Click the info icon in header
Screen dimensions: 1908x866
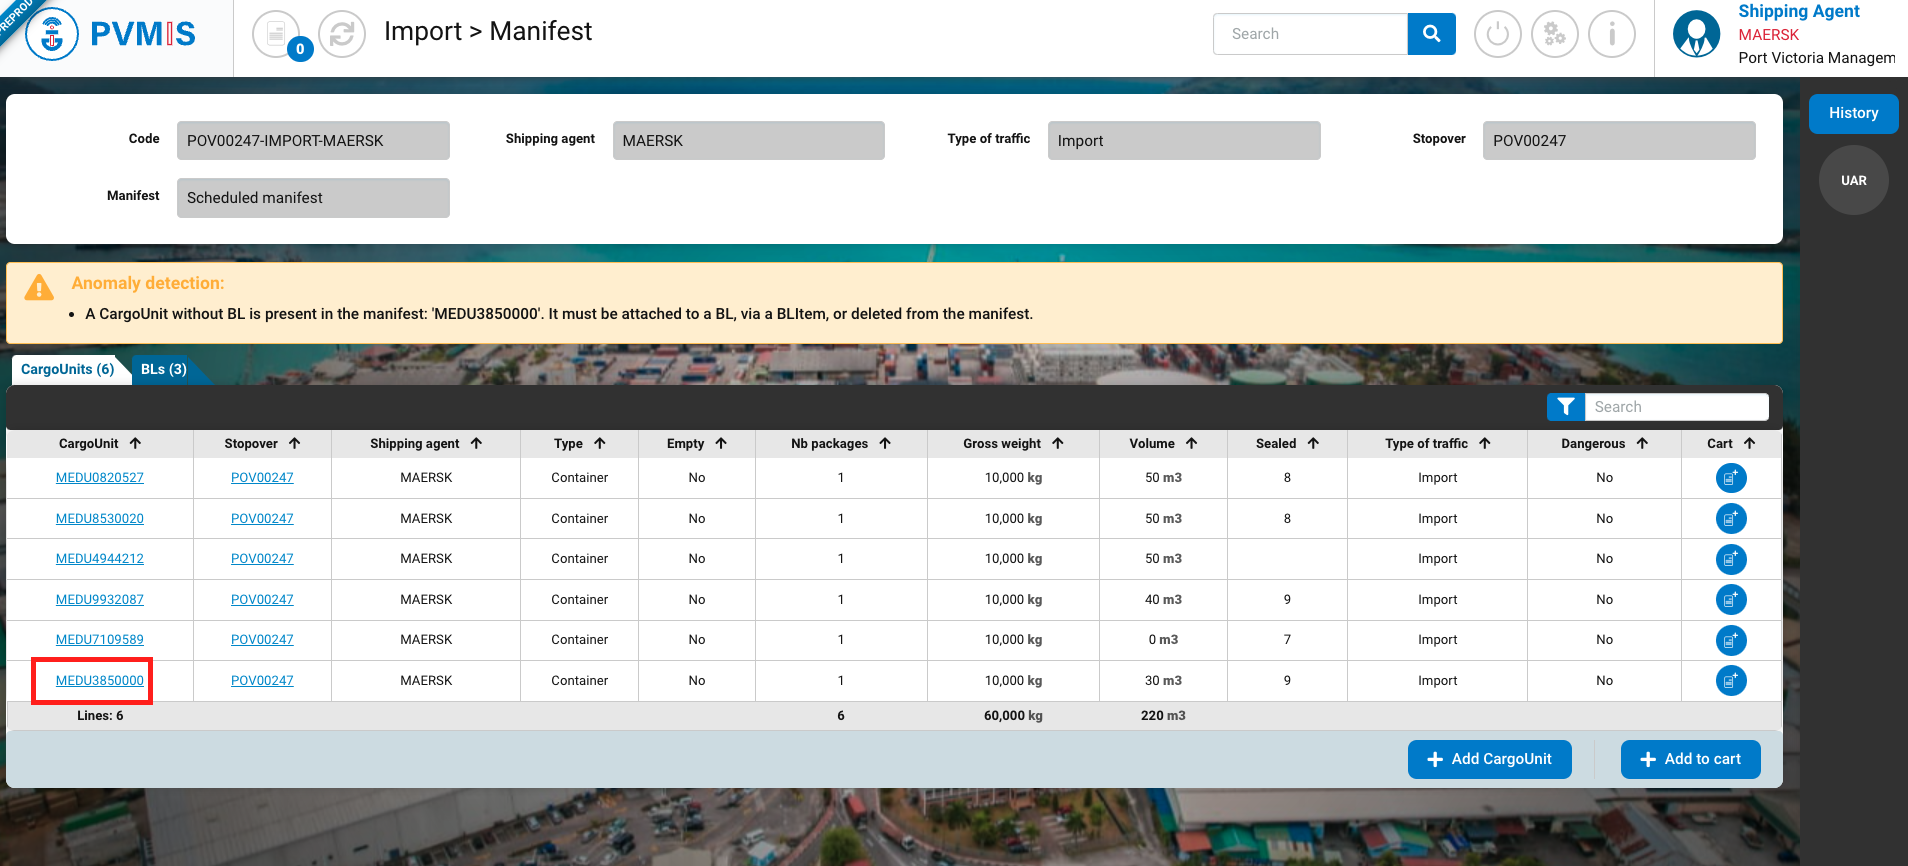tap(1611, 34)
